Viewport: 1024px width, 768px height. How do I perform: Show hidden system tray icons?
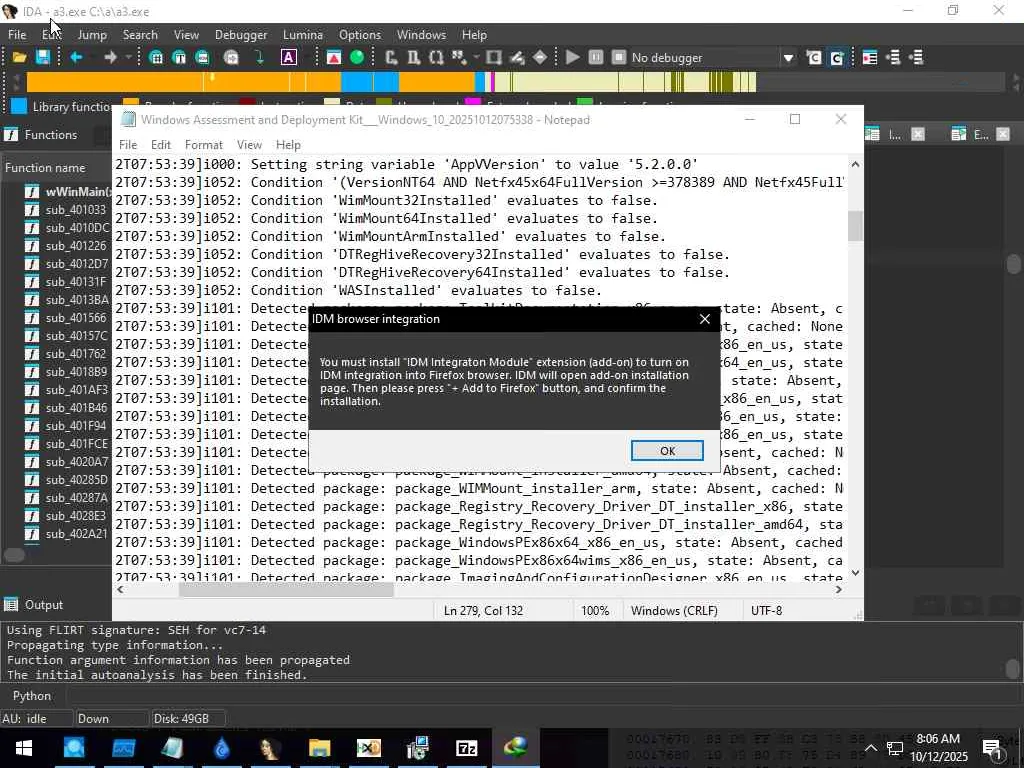tap(871, 748)
